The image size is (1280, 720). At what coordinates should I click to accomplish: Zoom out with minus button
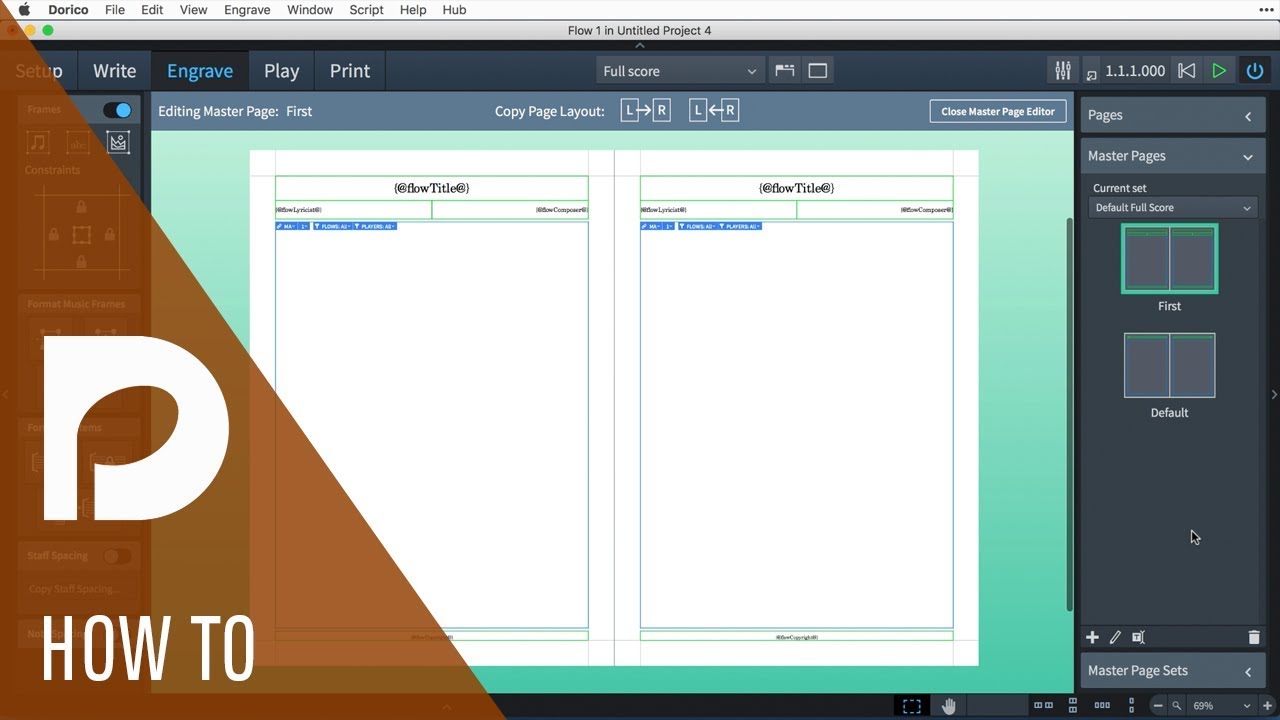(x=1158, y=706)
